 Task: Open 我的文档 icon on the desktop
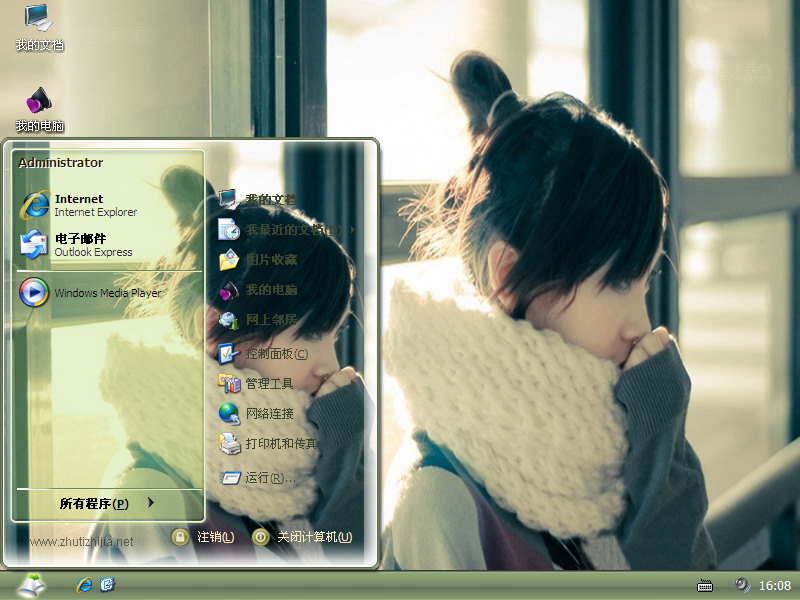click(39, 27)
